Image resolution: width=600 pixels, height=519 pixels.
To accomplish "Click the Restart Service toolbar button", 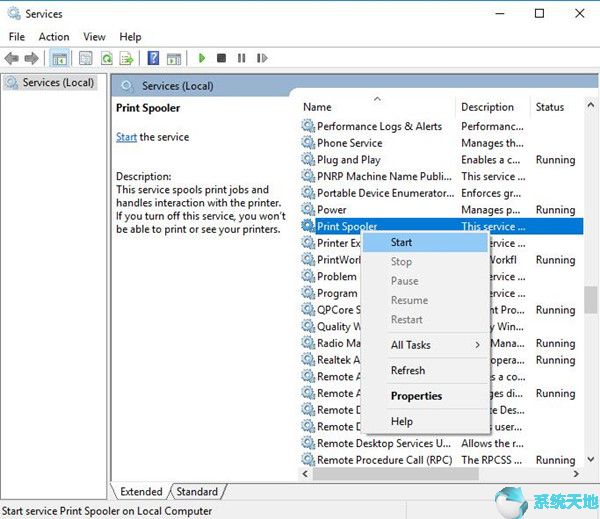I will (262, 58).
